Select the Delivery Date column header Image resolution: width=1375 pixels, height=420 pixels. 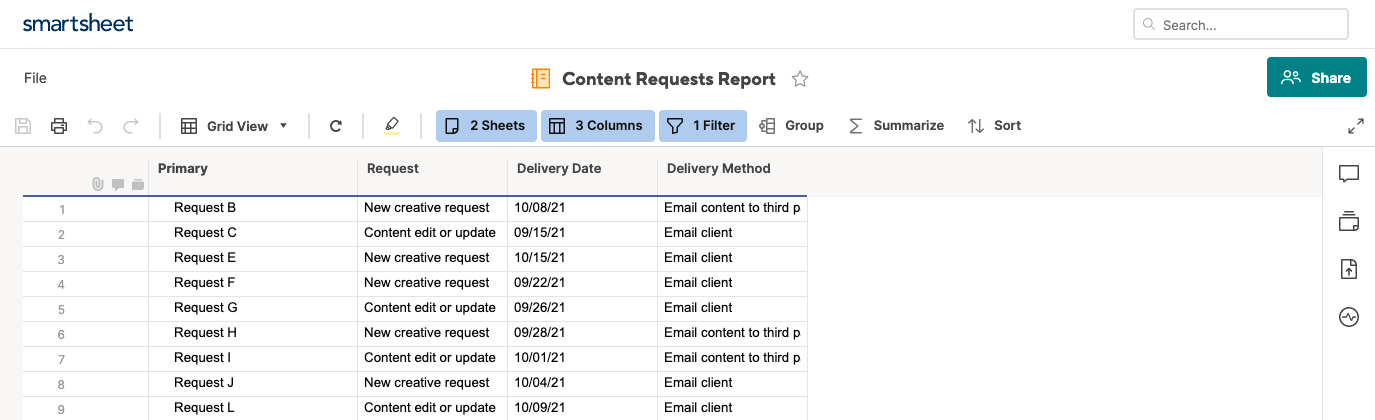pyautogui.click(x=559, y=169)
